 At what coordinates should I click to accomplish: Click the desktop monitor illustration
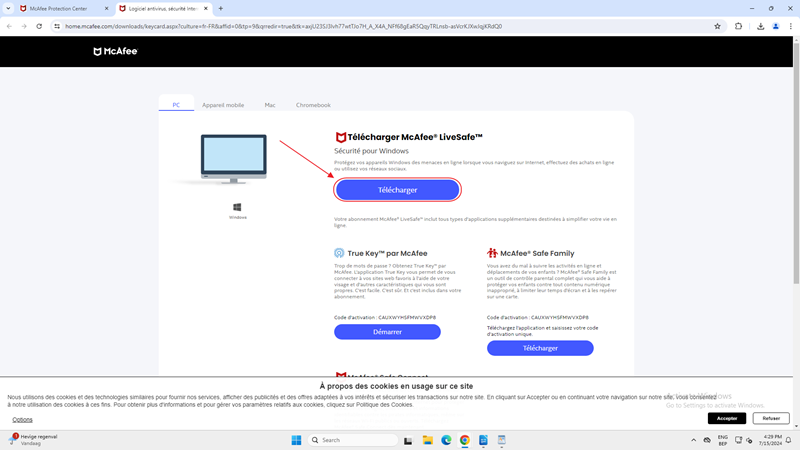click(x=234, y=159)
